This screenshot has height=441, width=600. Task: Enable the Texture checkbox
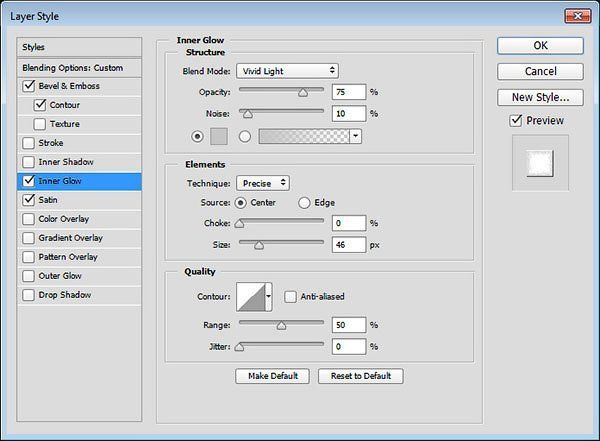pos(40,124)
